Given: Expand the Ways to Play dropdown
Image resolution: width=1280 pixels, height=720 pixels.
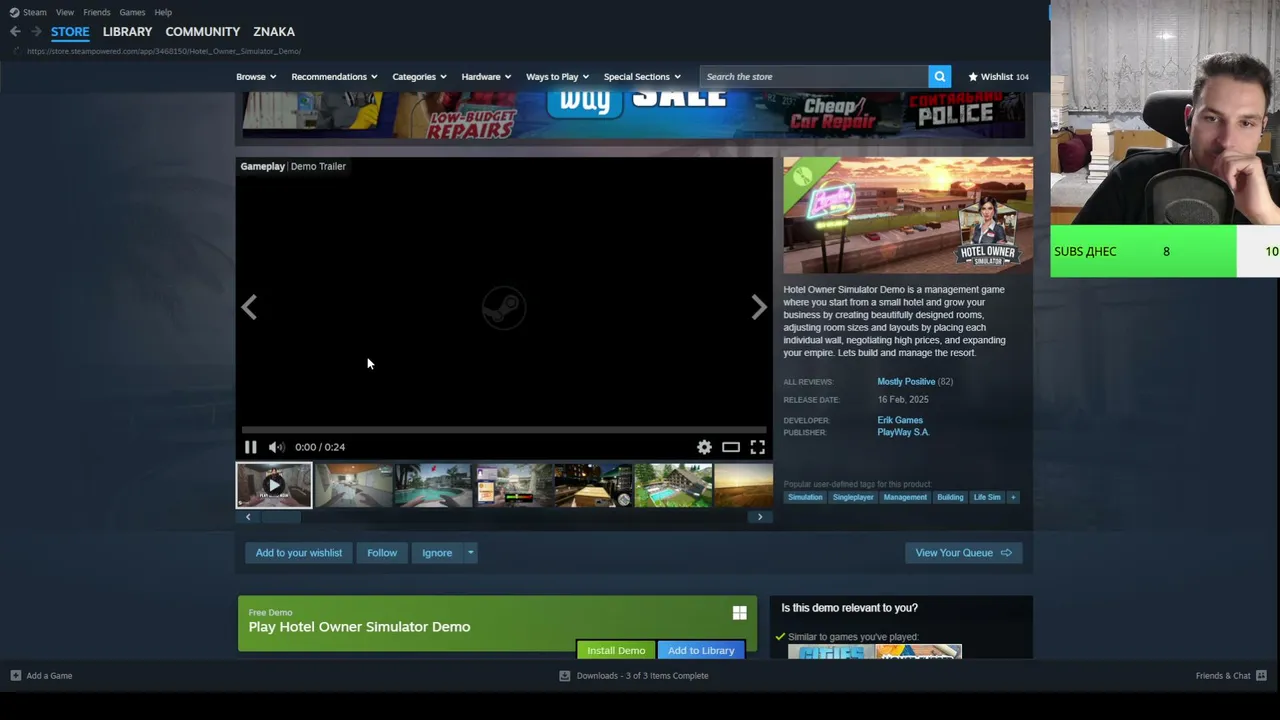Looking at the screenshot, I should pyautogui.click(x=557, y=77).
